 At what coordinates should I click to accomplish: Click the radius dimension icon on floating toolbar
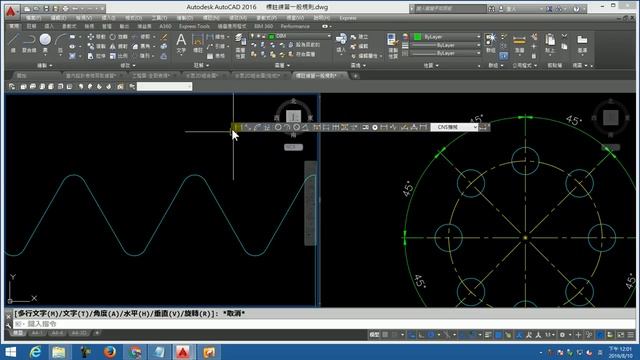(x=278, y=127)
